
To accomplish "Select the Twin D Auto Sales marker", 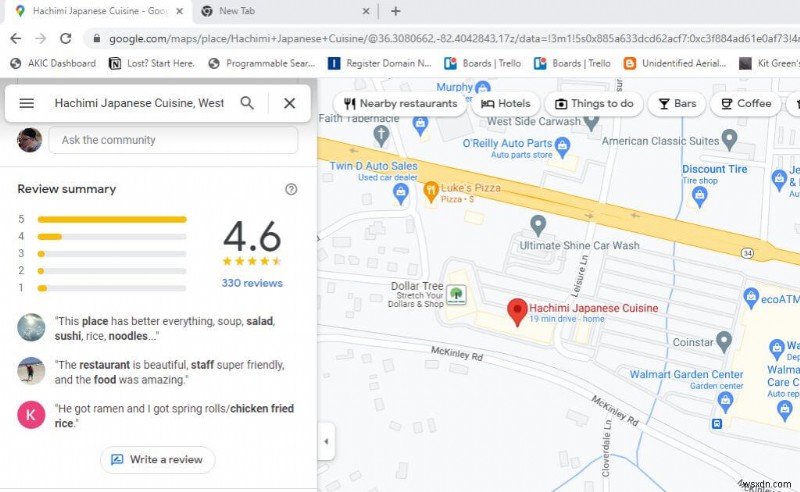I will [401, 194].
